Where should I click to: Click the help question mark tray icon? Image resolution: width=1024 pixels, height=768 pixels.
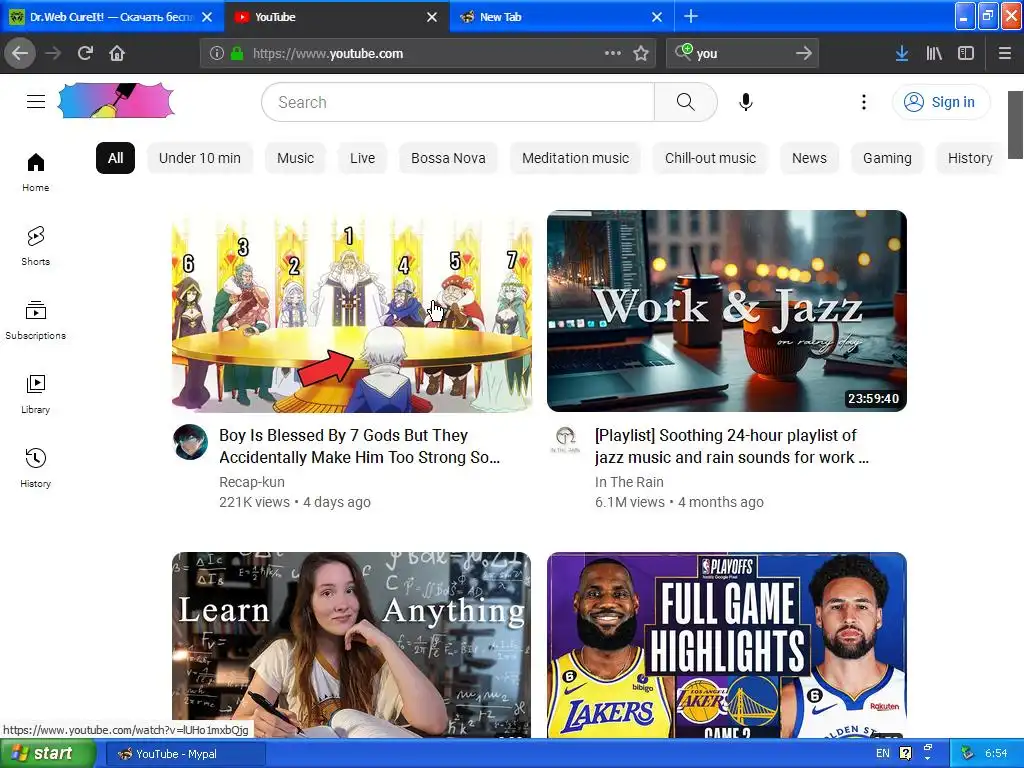point(905,753)
